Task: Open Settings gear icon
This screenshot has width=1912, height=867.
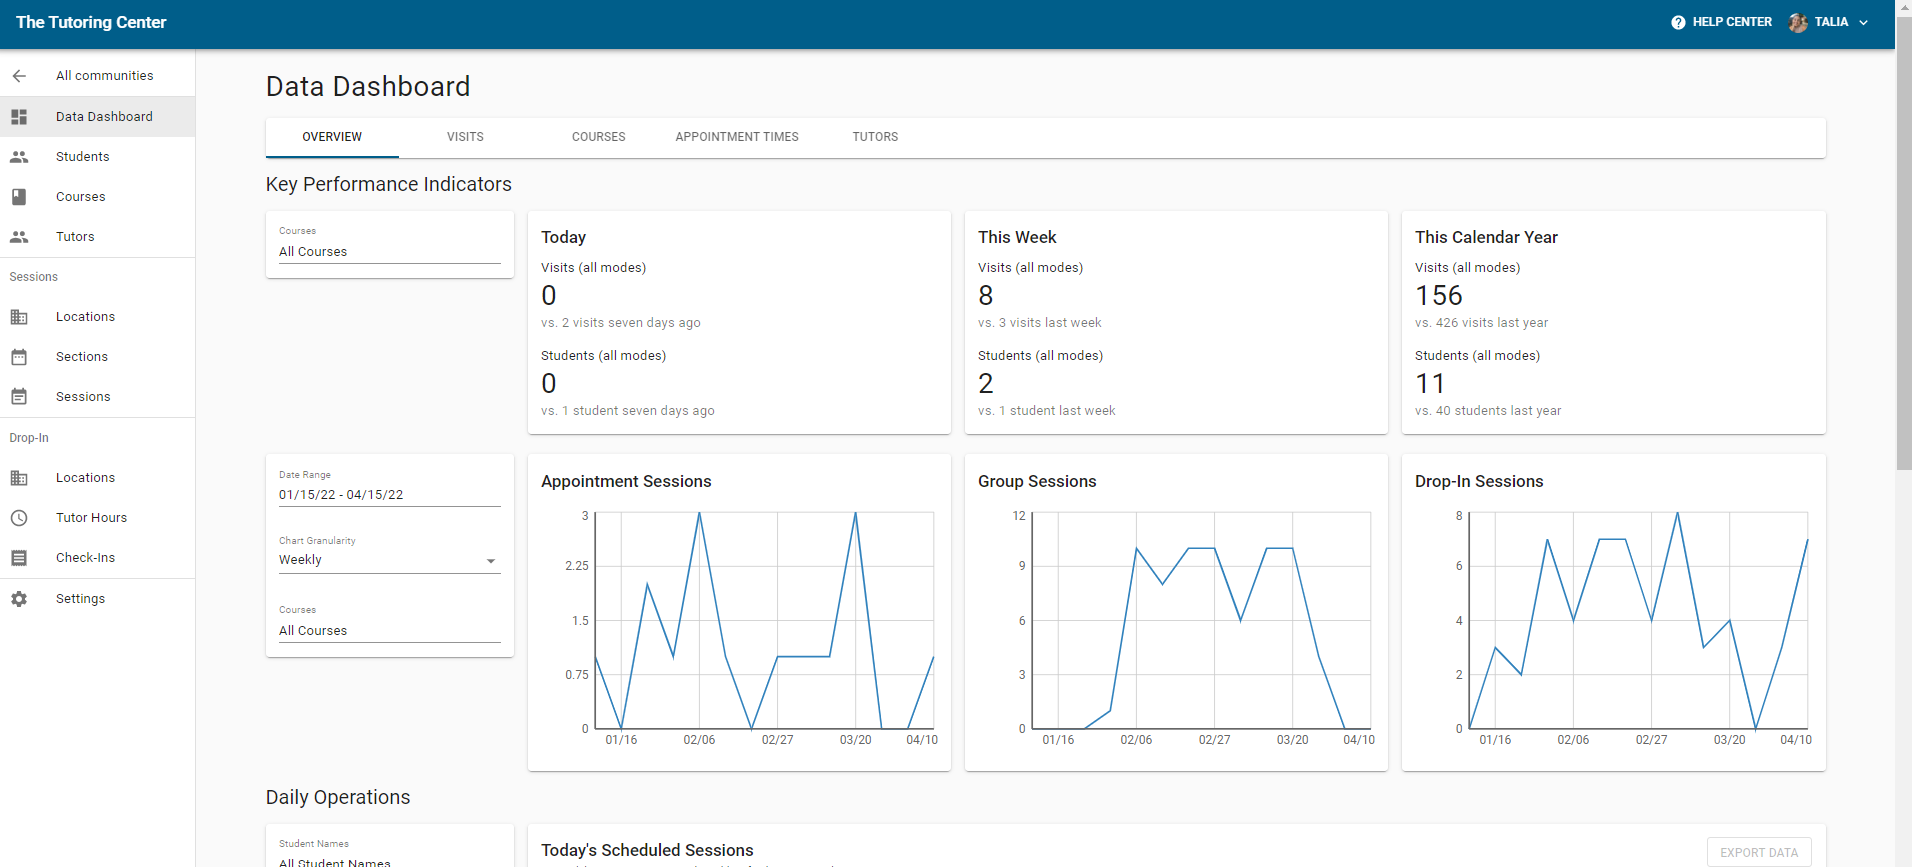Action: pyautogui.click(x=19, y=599)
